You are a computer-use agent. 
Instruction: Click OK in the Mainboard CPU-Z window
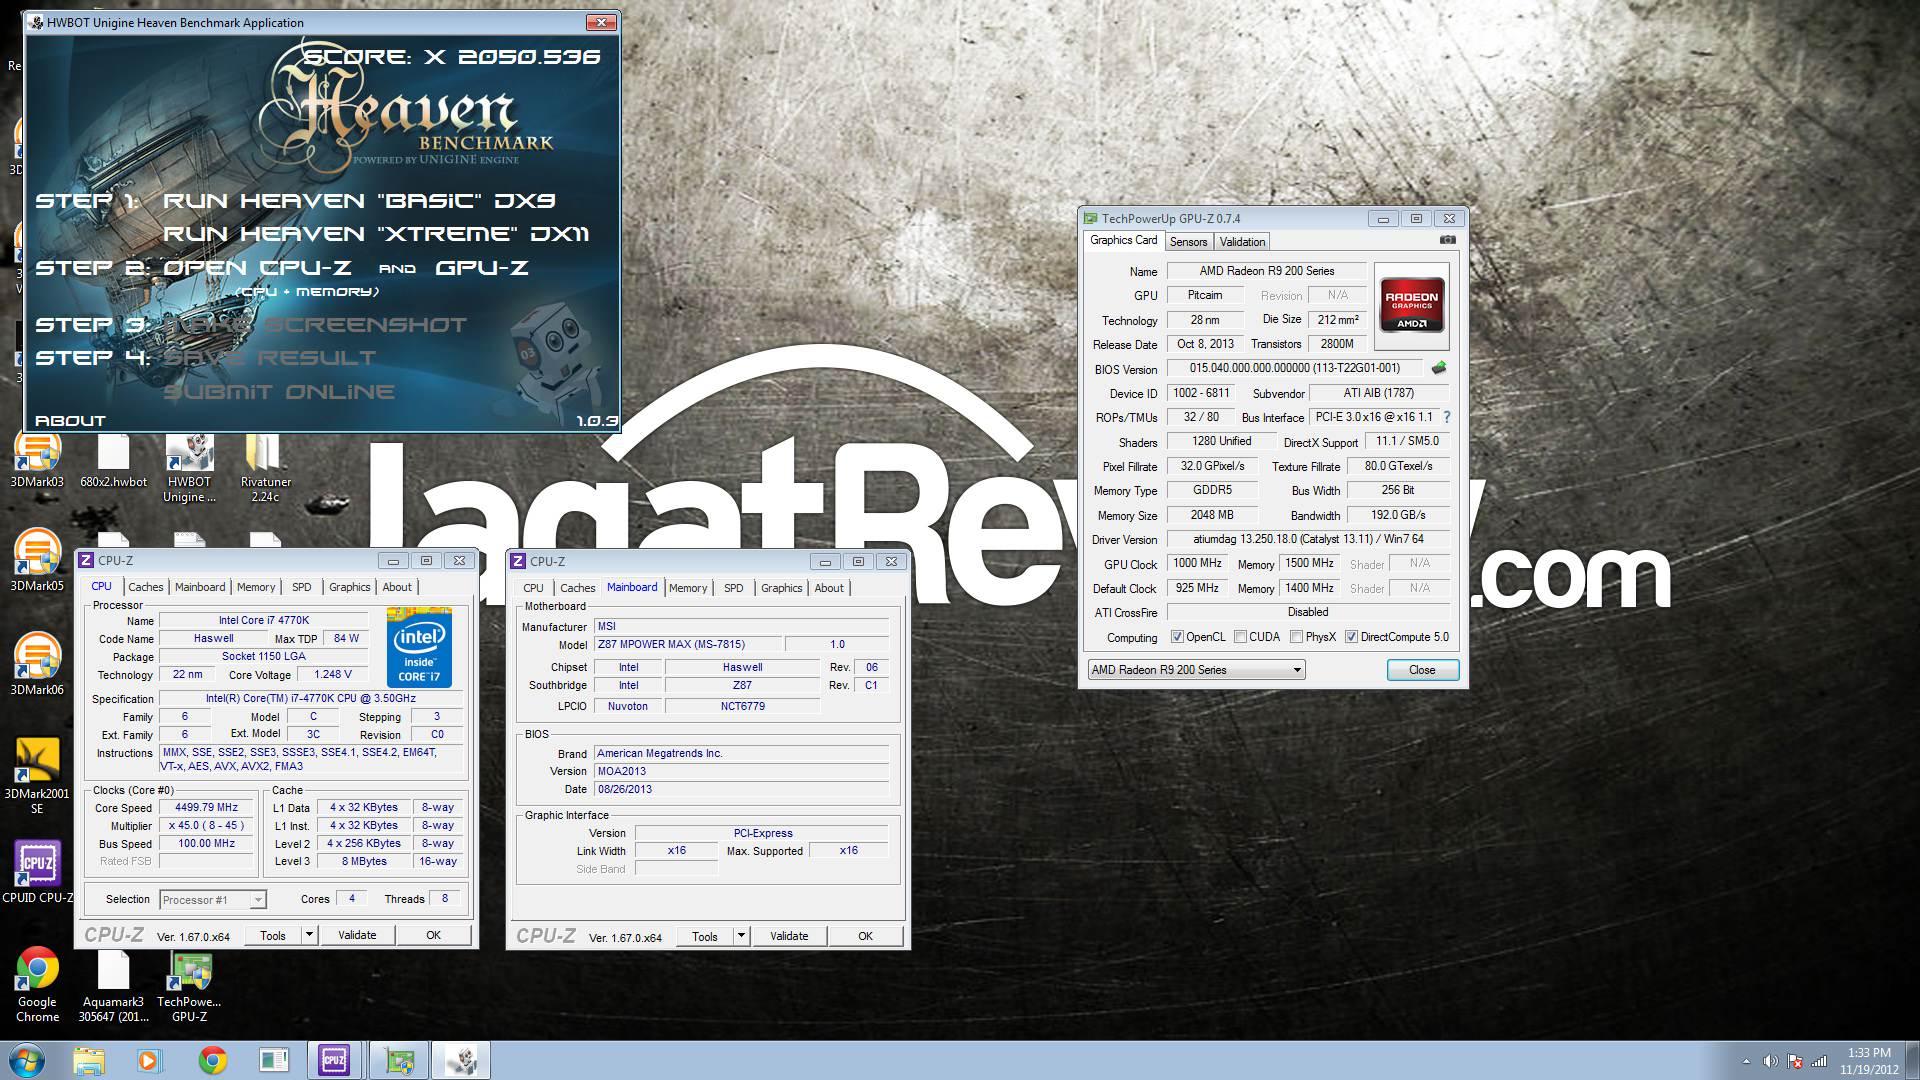point(865,936)
